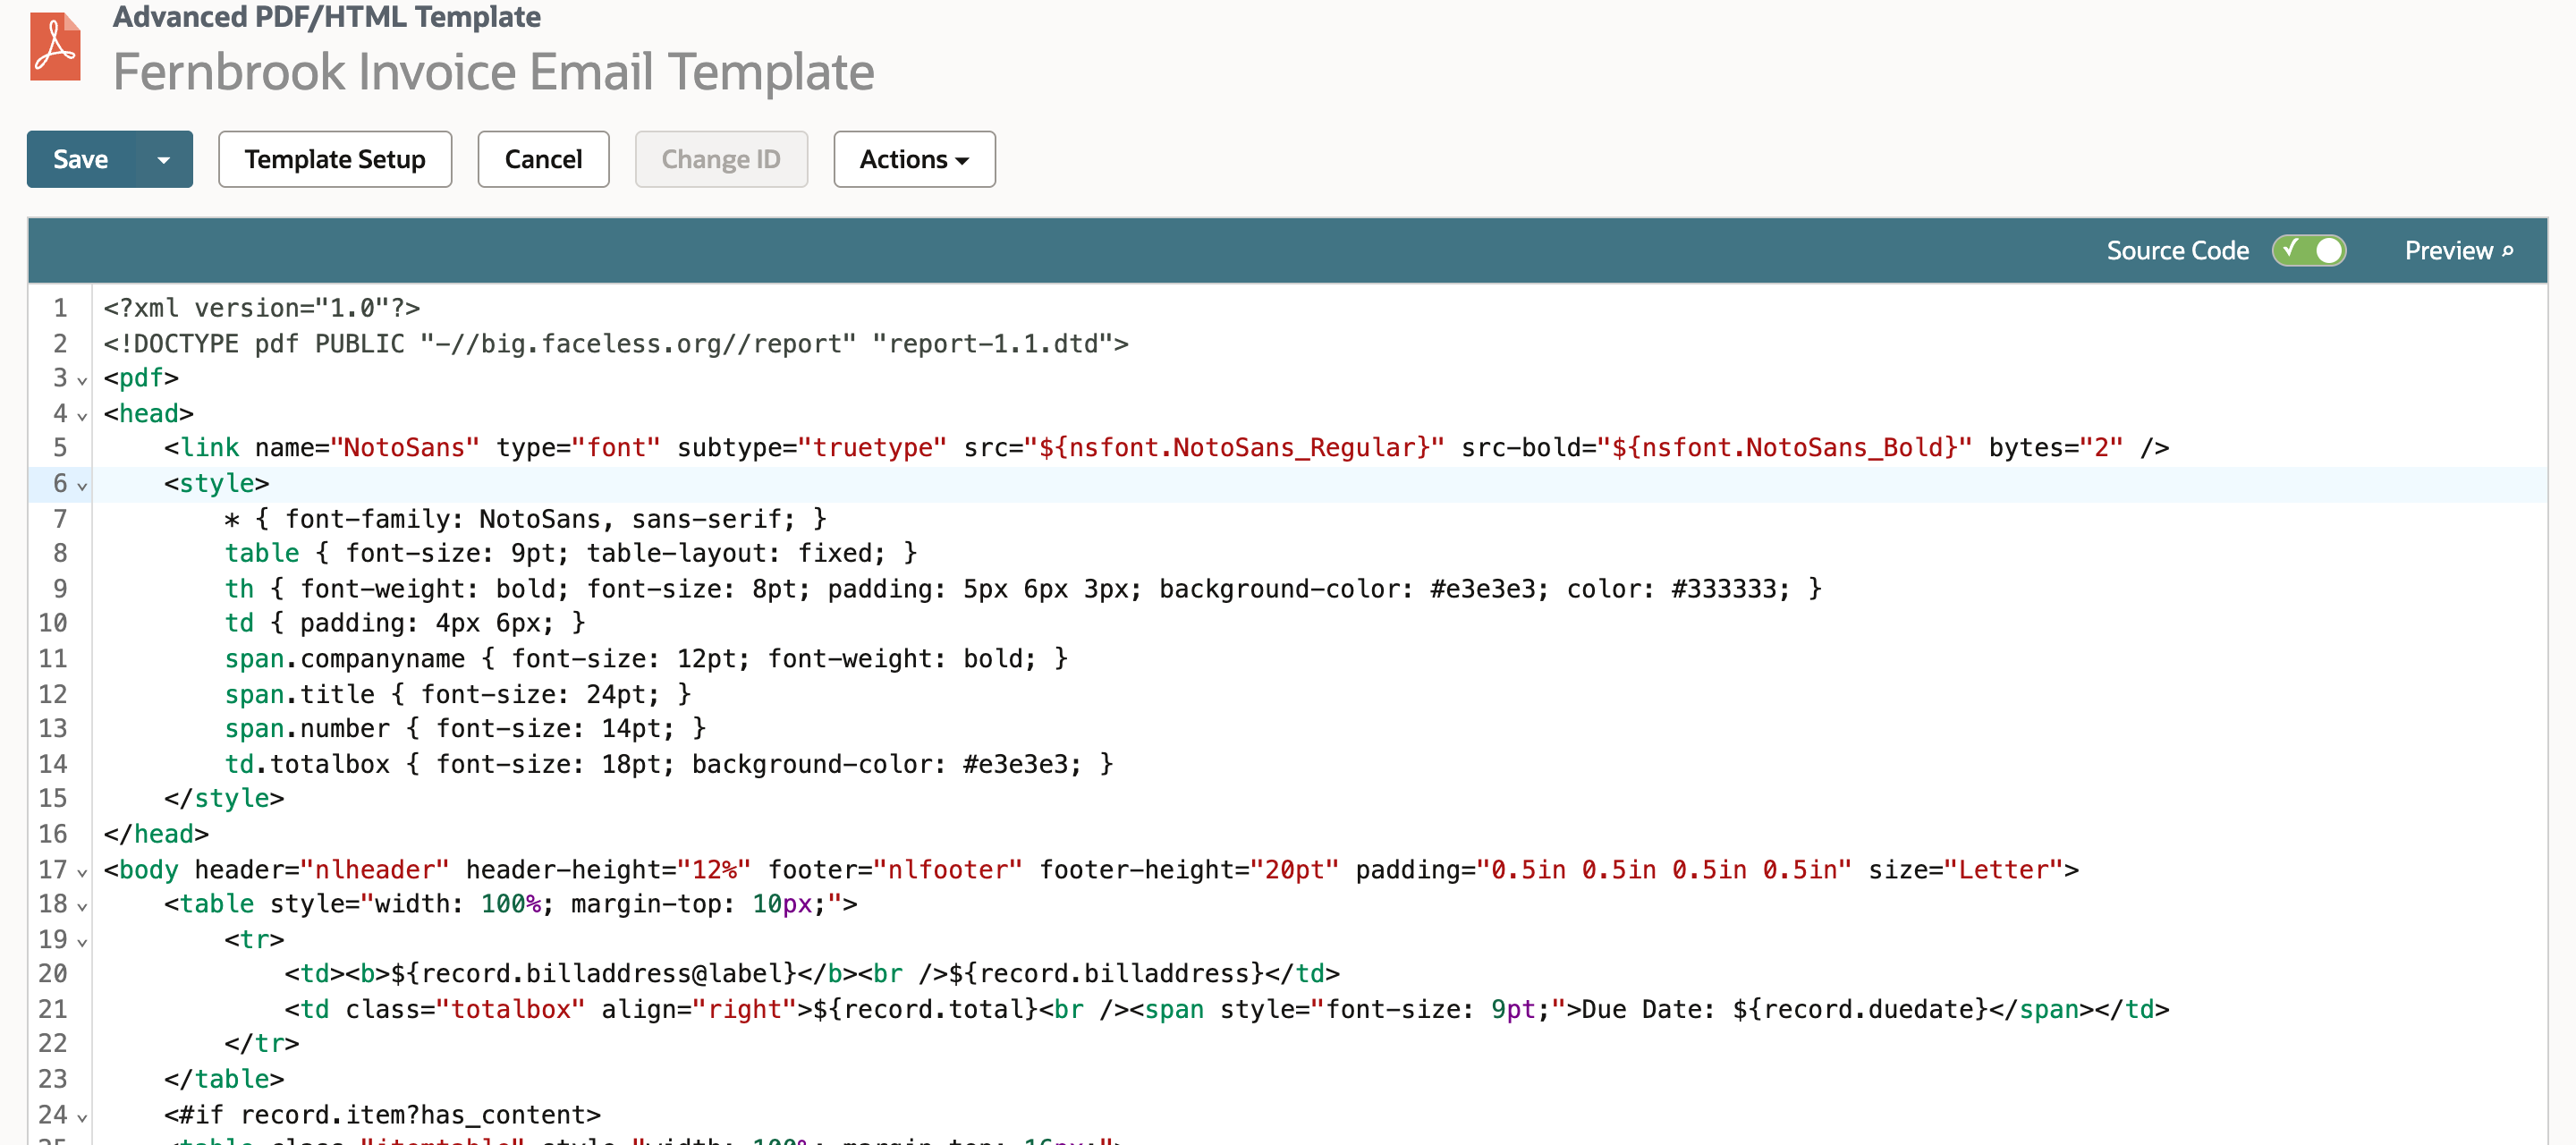
Task: Collapse the #if block fold arrow on line 24
Action: (82, 1116)
